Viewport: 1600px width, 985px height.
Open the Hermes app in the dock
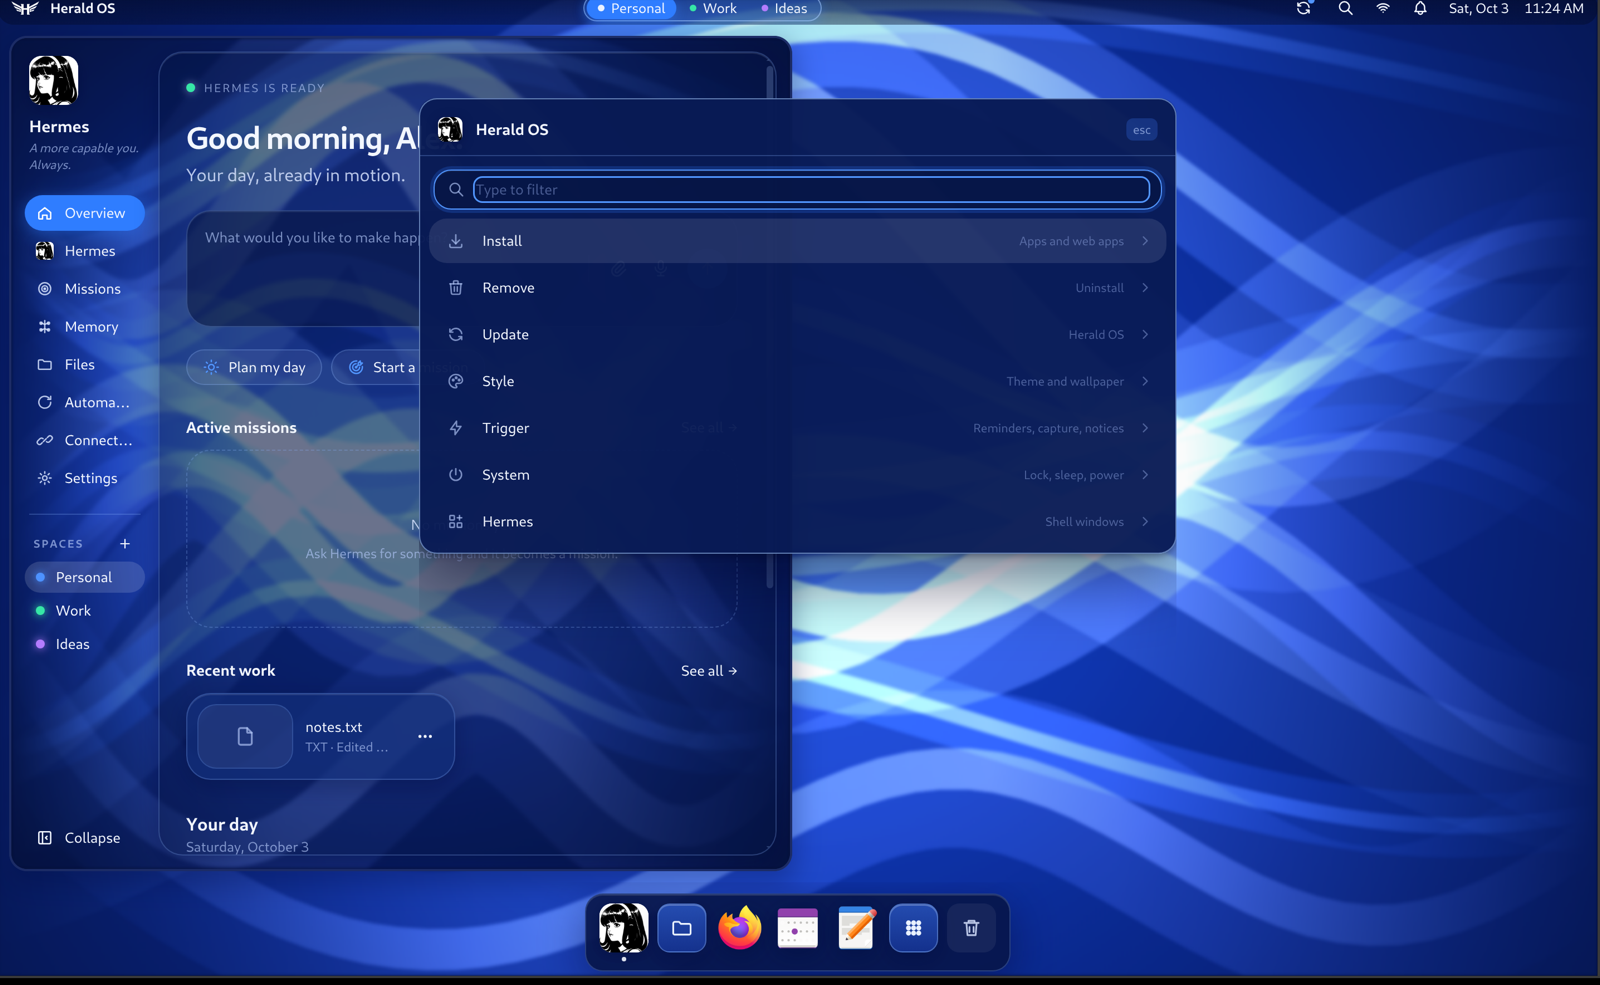point(623,928)
